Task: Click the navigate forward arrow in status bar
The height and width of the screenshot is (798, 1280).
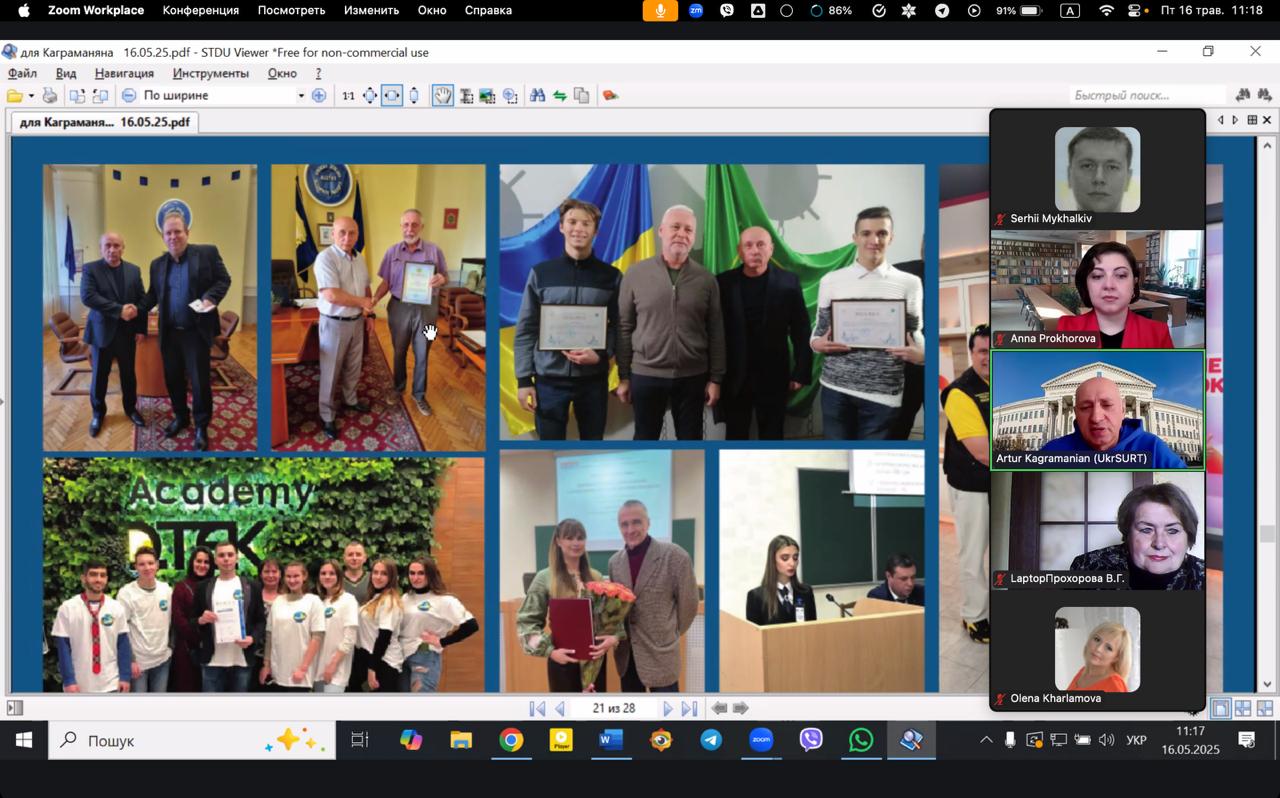Action: [x=741, y=708]
